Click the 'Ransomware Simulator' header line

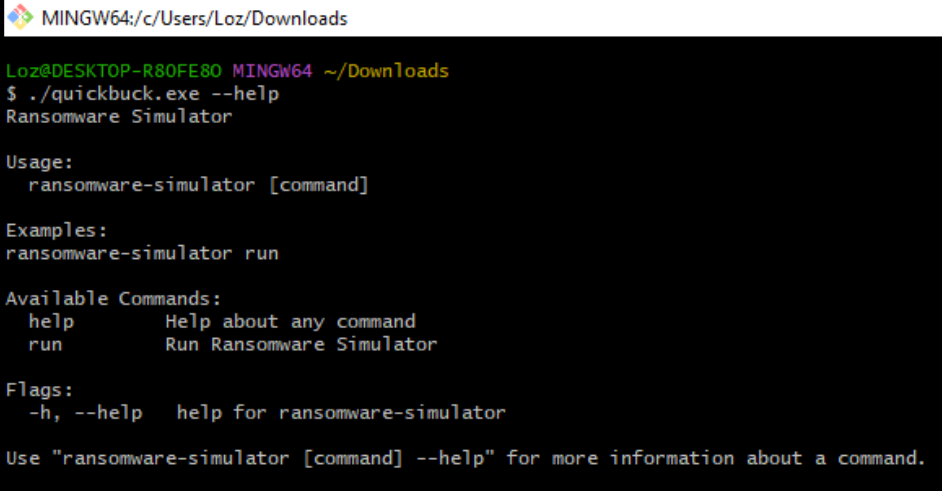[x=119, y=116]
